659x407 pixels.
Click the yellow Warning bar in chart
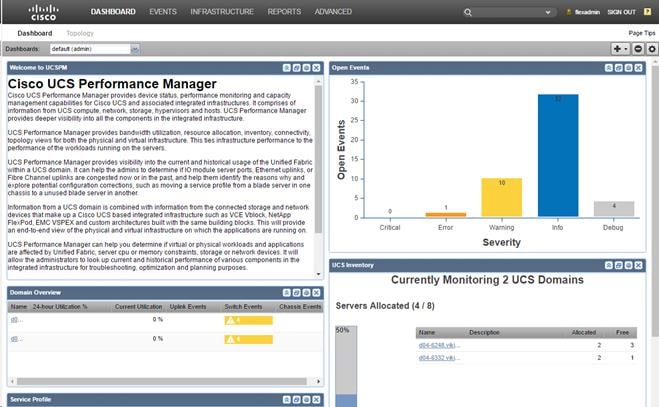pyautogui.click(x=502, y=197)
